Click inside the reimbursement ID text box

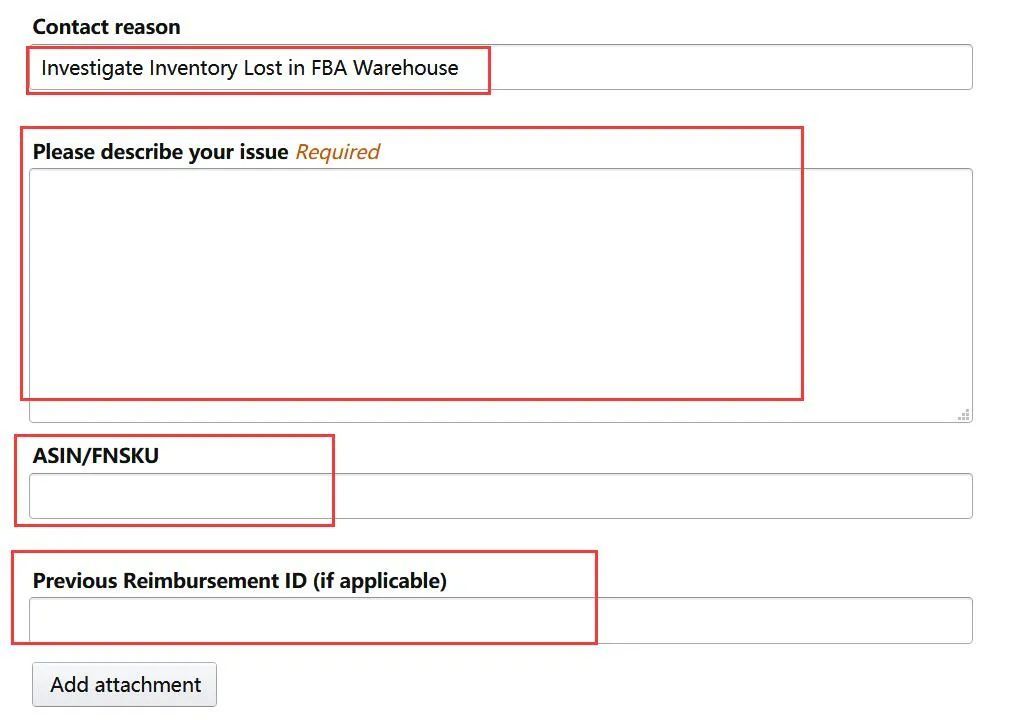click(x=700, y=620)
